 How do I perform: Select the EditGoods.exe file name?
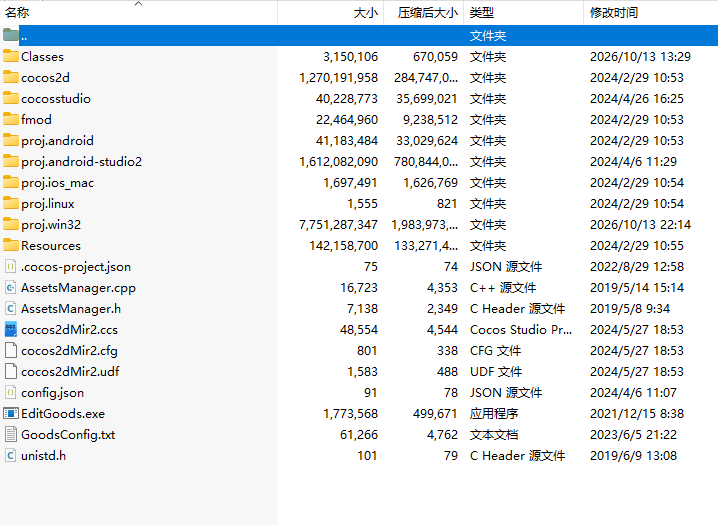point(63,414)
